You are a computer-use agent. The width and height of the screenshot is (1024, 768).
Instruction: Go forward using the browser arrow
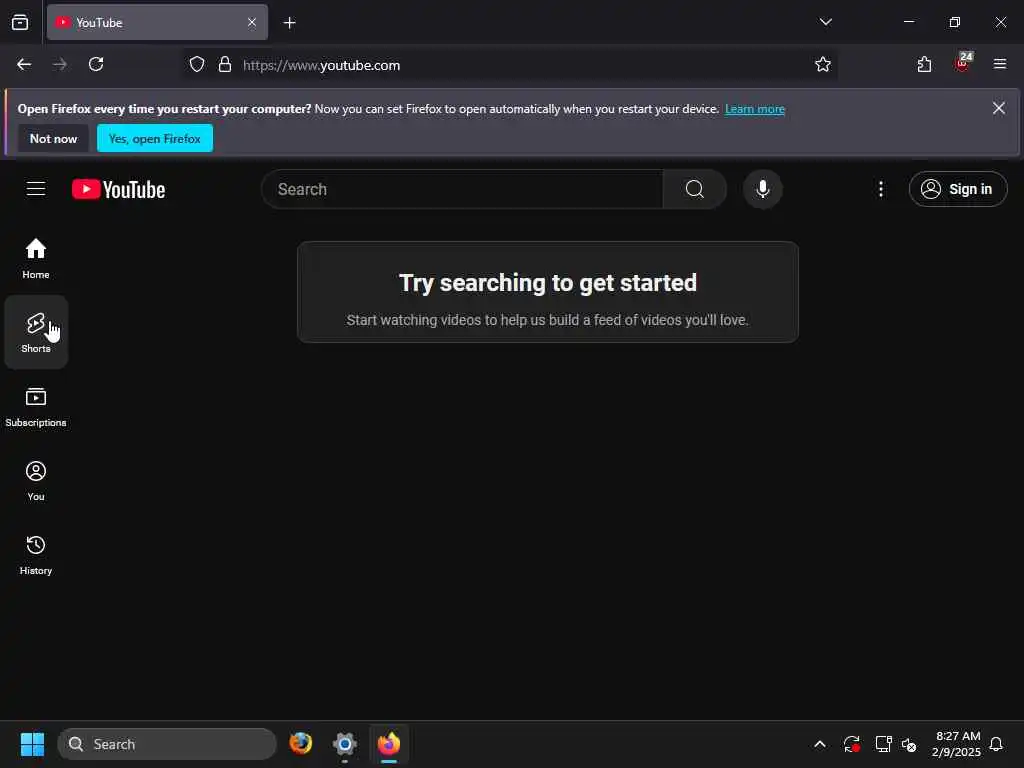pos(60,65)
